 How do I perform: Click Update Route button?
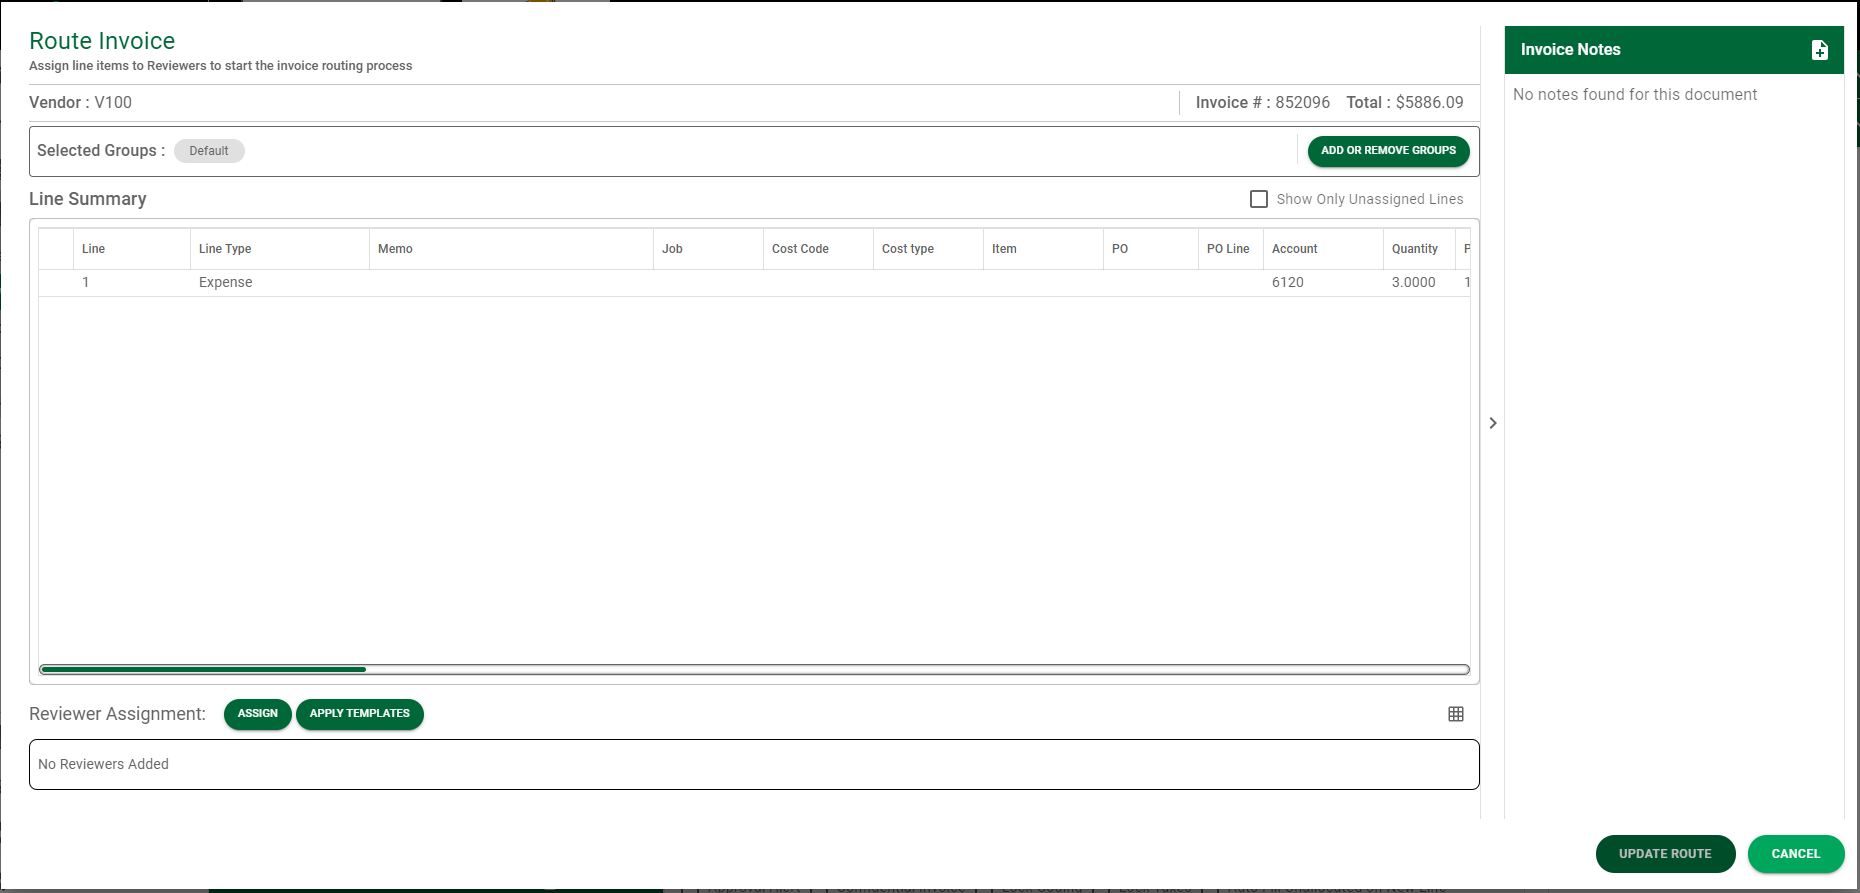1665,854
